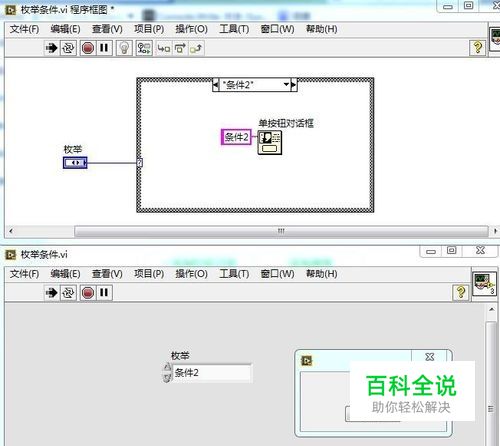The width and height of the screenshot is (500, 446).
Task: Open 编辑(E) menu in block diagram window
Action: coord(65,29)
